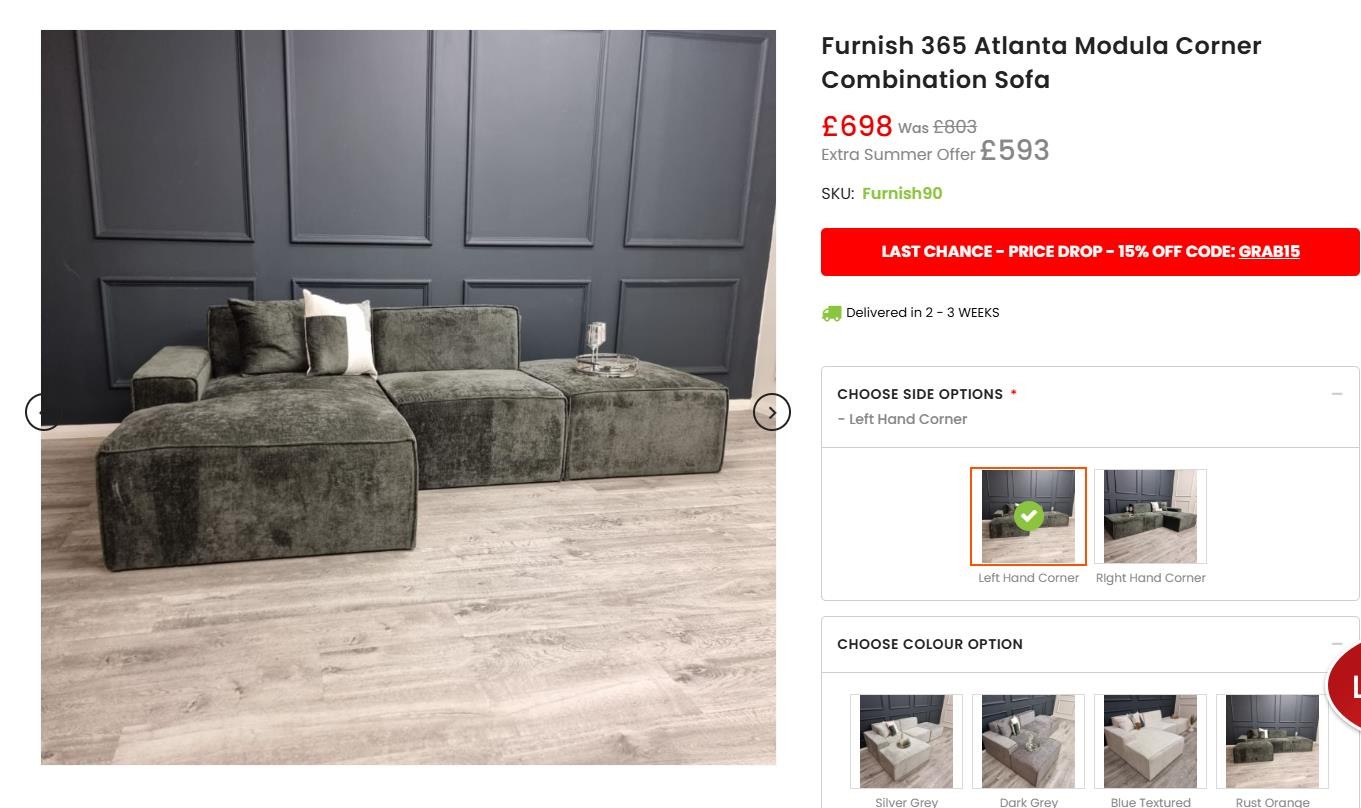Go to next product image arrow
Viewport: 1361px width, 808px height.
pyautogui.click(x=771, y=412)
